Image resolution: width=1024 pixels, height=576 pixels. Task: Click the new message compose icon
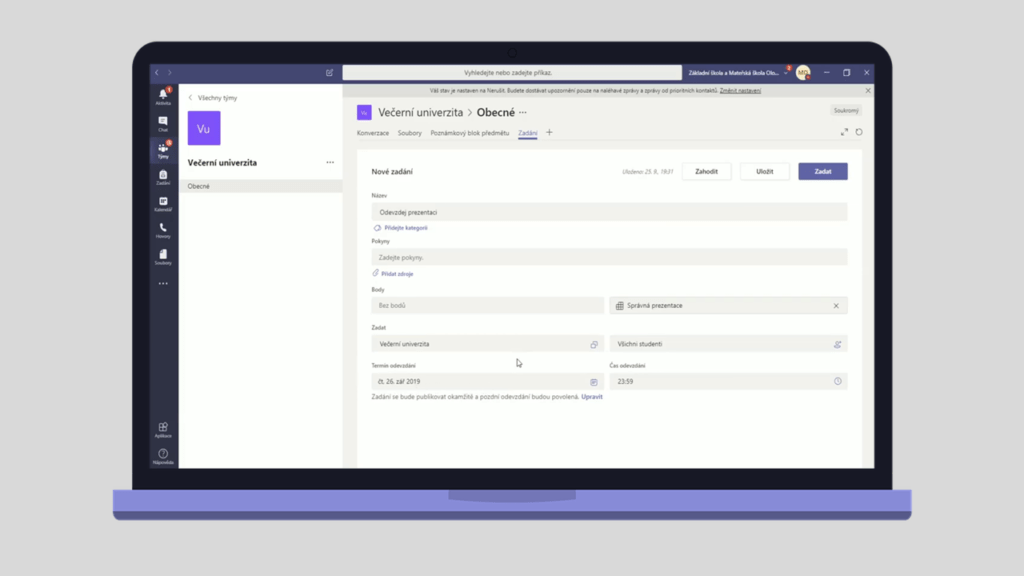click(330, 73)
